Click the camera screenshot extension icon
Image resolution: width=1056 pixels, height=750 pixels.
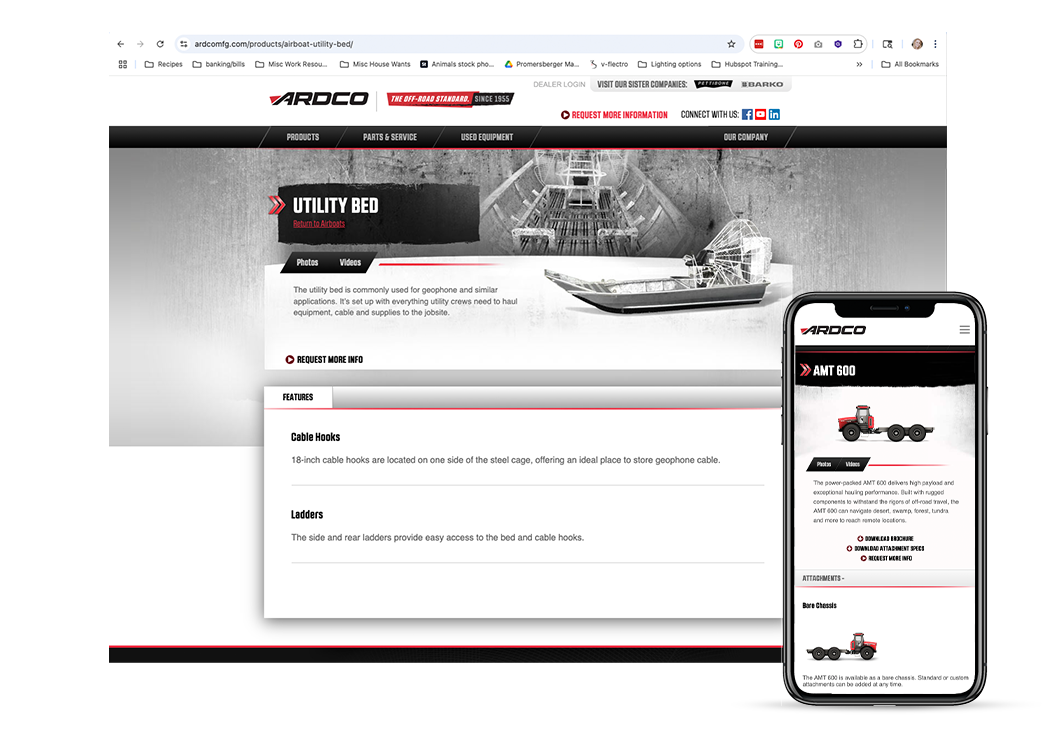click(x=818, y=44)
